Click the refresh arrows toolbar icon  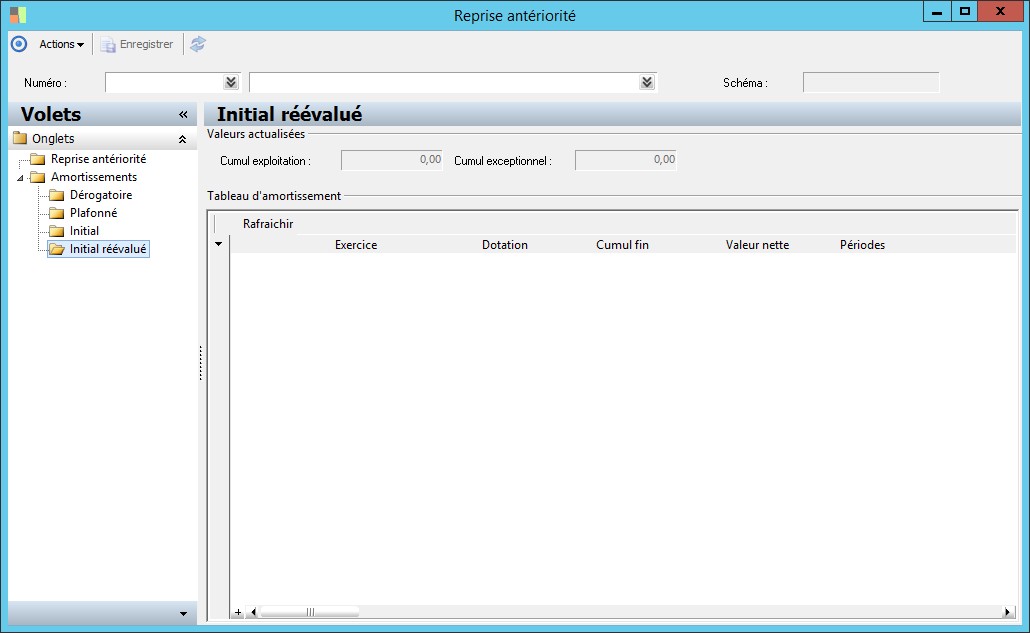tap(198, 44)
